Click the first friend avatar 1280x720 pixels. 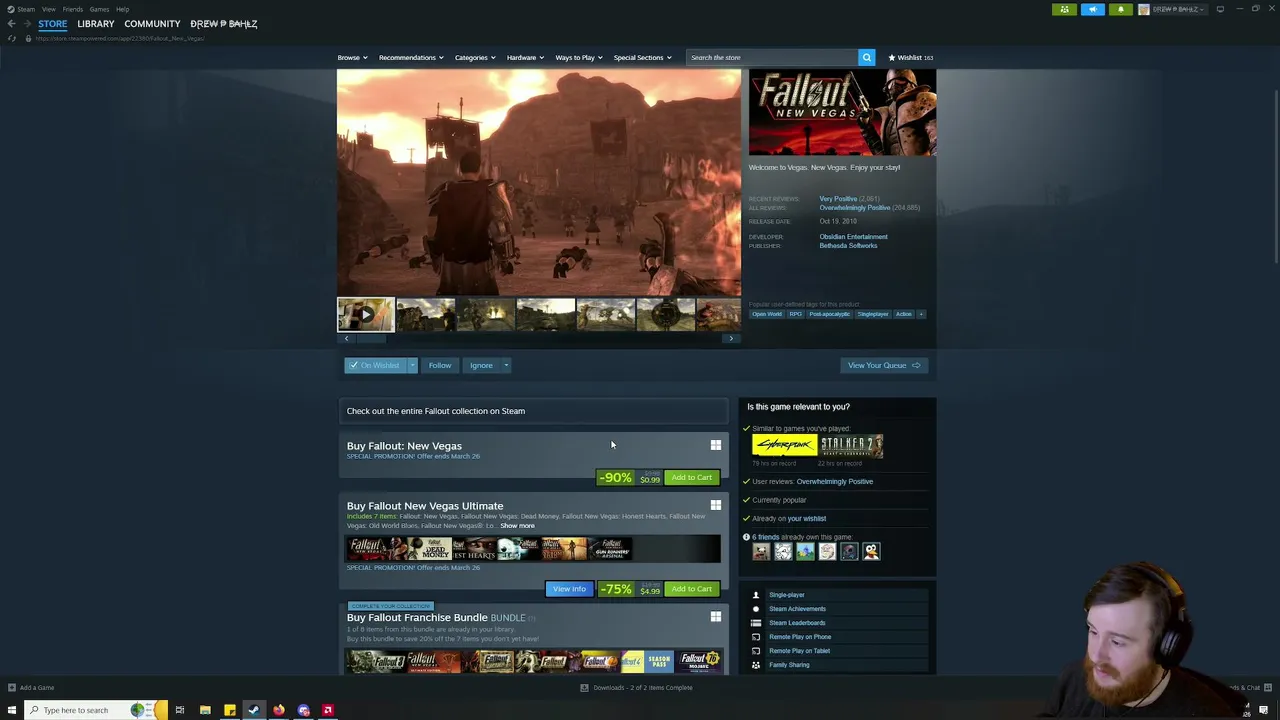pos(761,551)
